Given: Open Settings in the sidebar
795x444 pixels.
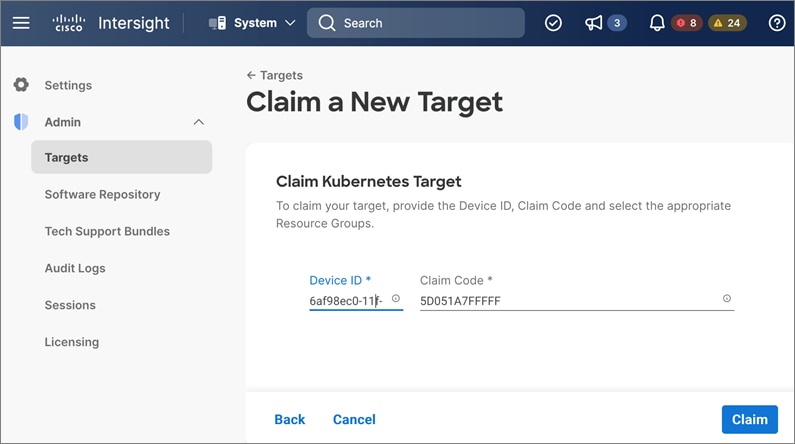Looking at the screenshot, I should click(68, 86).
